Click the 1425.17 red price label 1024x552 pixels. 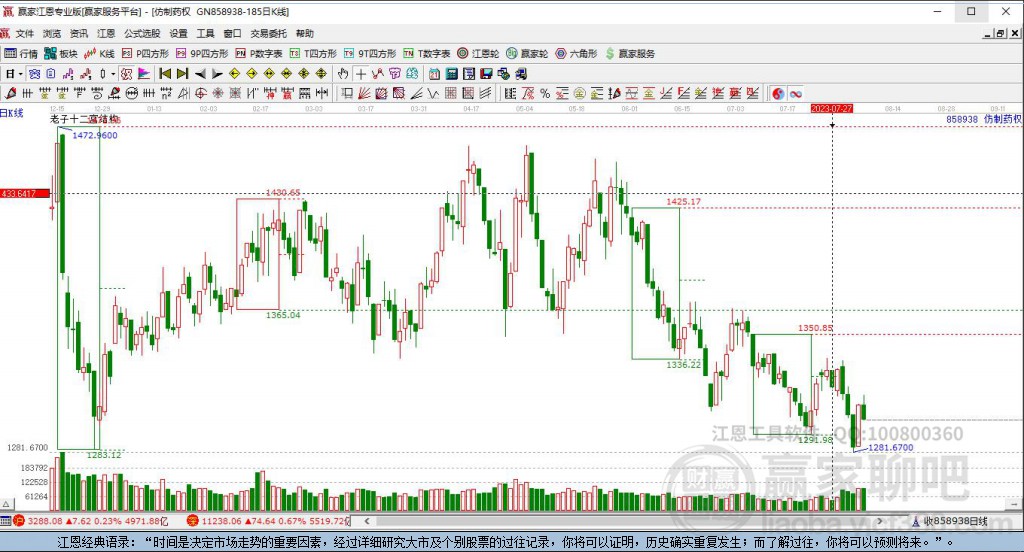click(x=683, y=201)
